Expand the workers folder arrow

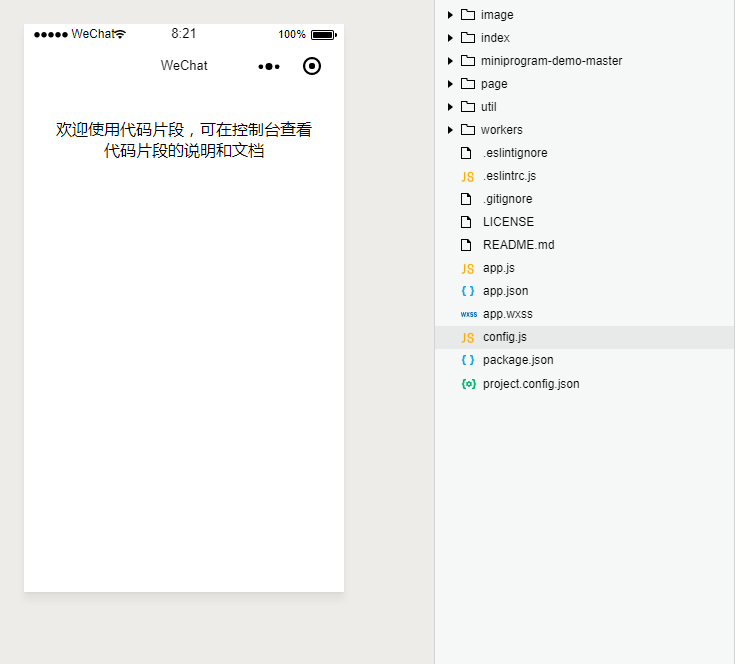pos(450,130)
